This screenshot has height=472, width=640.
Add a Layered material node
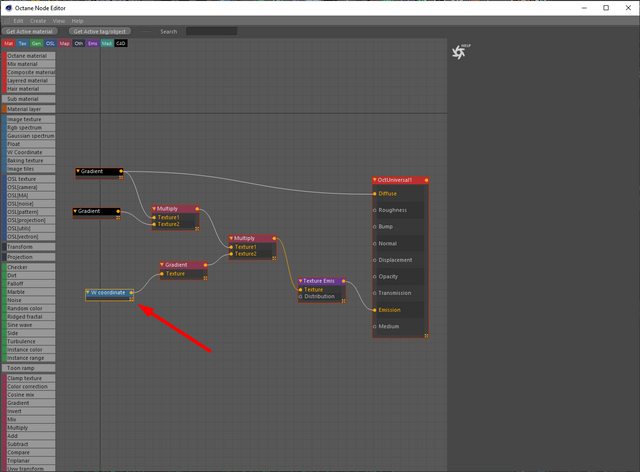(x=29, y=80)
